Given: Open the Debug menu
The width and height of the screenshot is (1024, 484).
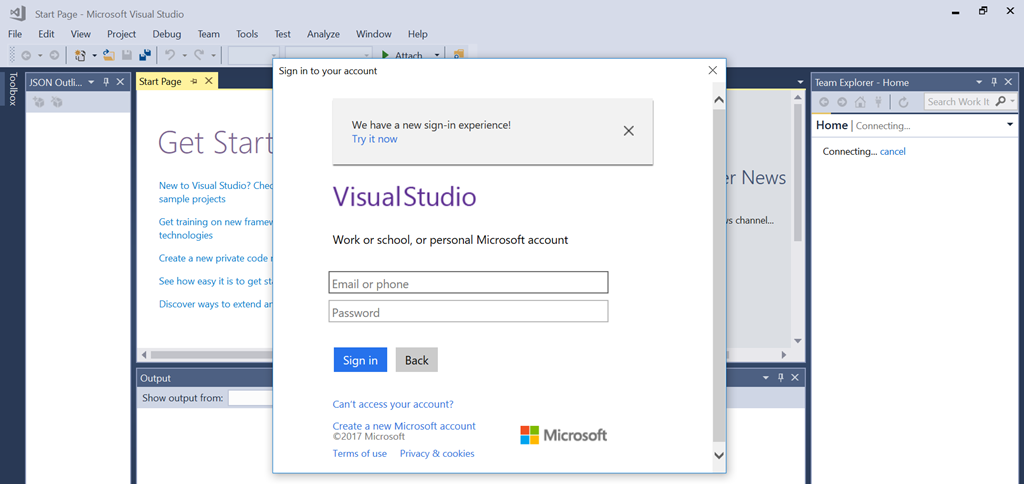Looking at the screenshot, I should click(167, 34).
